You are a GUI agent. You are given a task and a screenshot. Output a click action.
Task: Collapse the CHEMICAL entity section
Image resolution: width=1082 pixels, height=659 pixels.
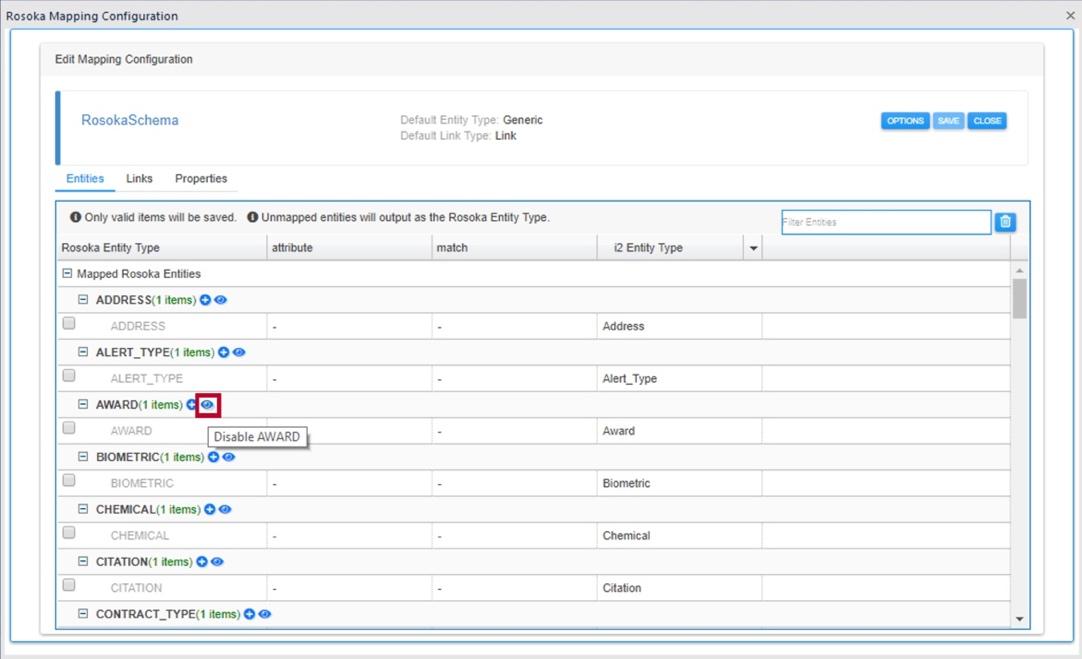[82, 509]
